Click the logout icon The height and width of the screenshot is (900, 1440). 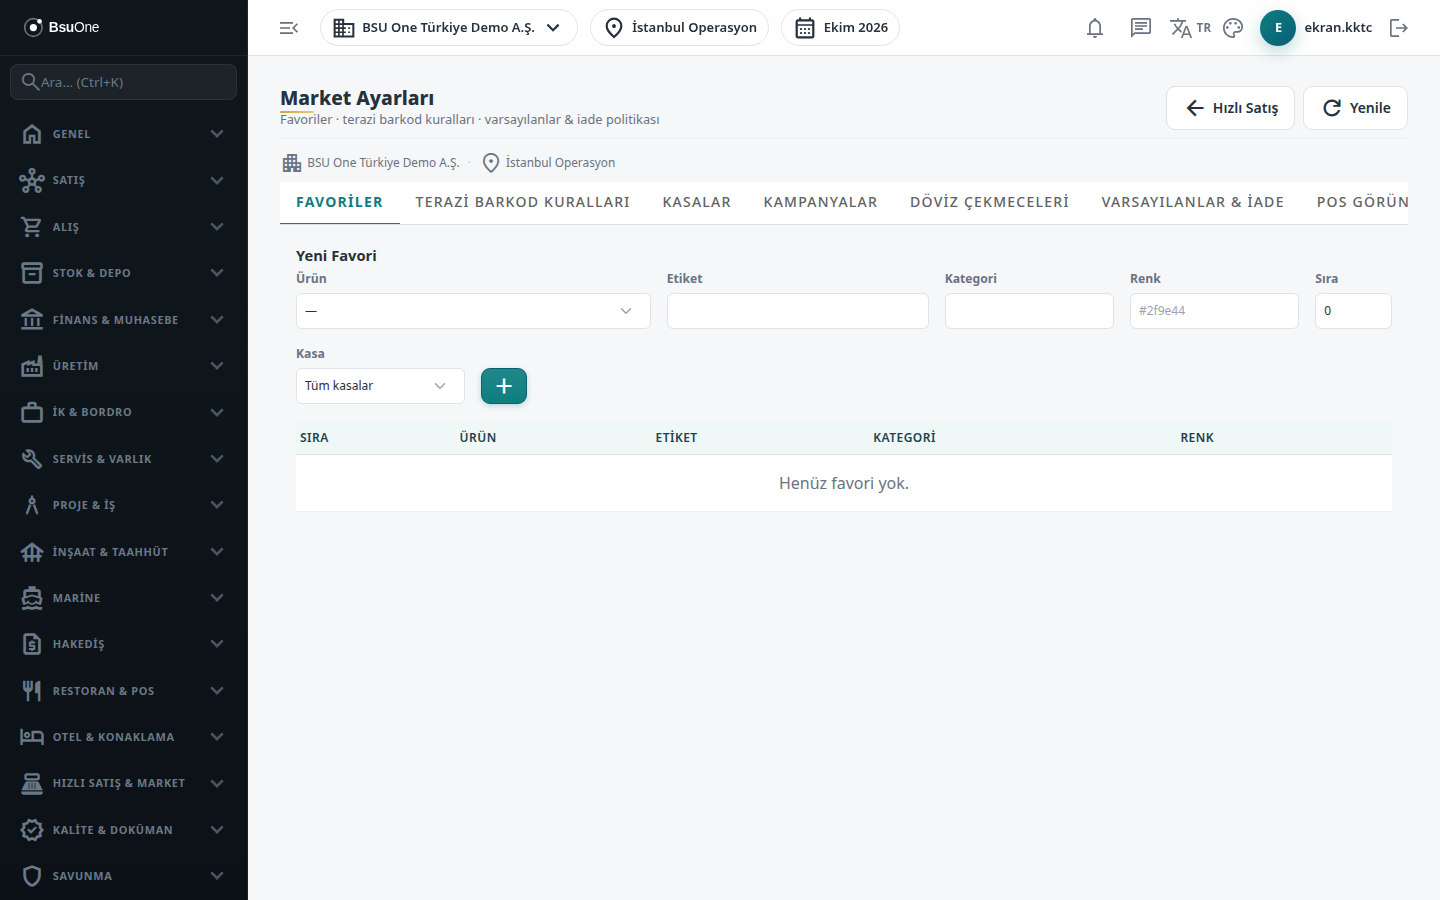pos(1399,28)
